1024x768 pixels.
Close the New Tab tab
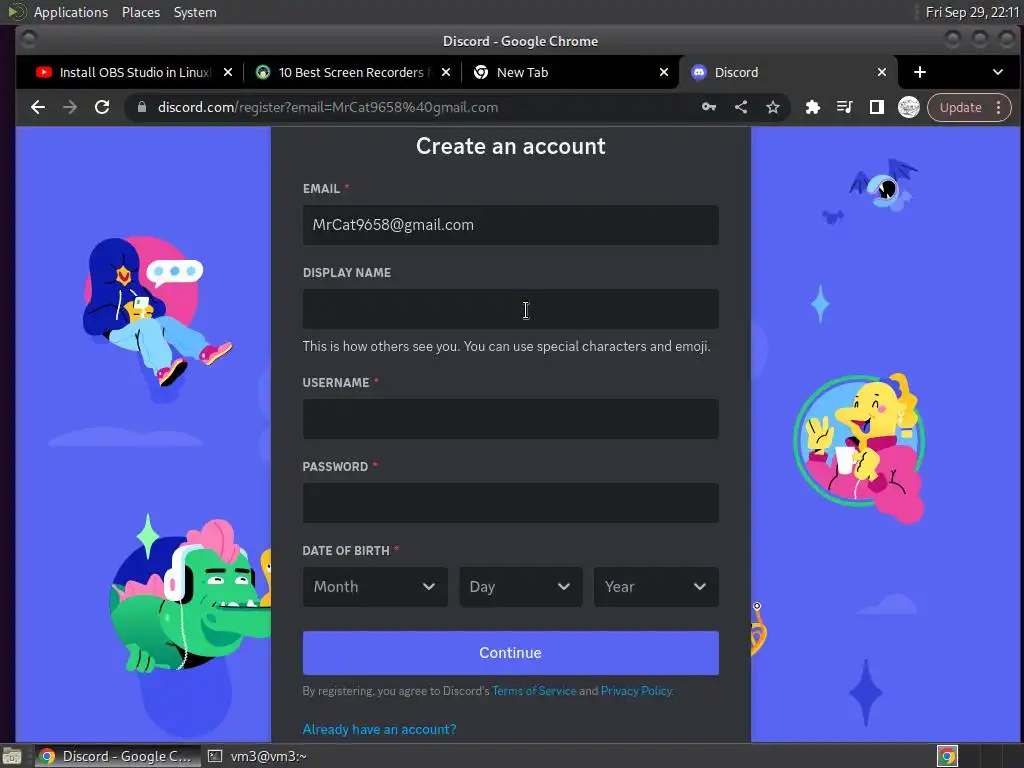point(664,72)
